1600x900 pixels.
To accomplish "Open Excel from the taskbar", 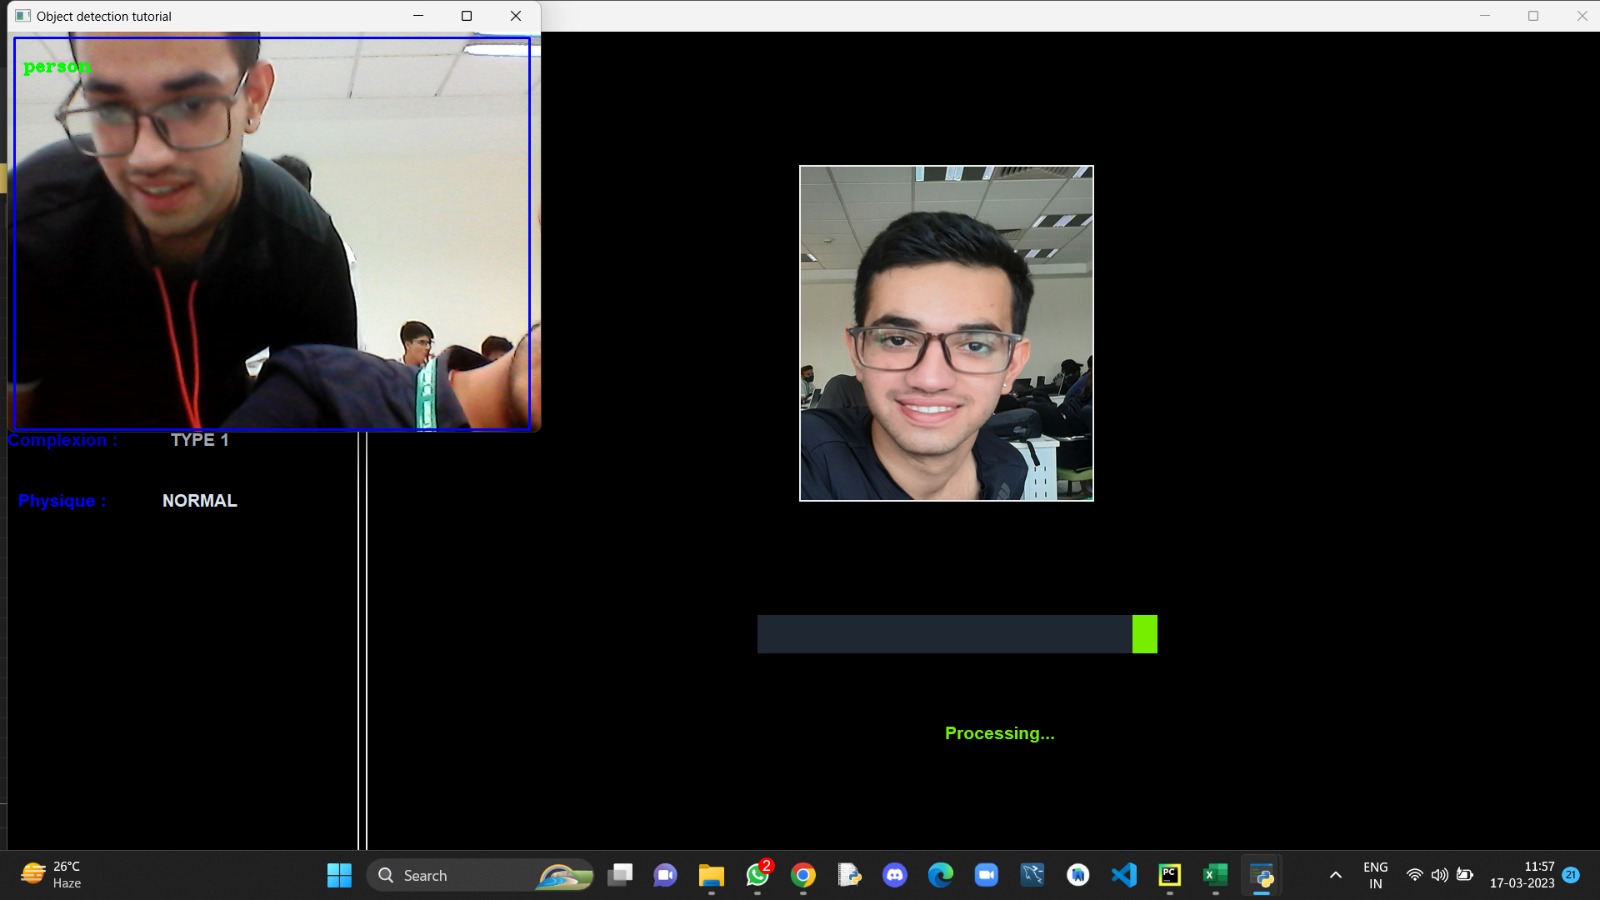I will point(1215,875).
